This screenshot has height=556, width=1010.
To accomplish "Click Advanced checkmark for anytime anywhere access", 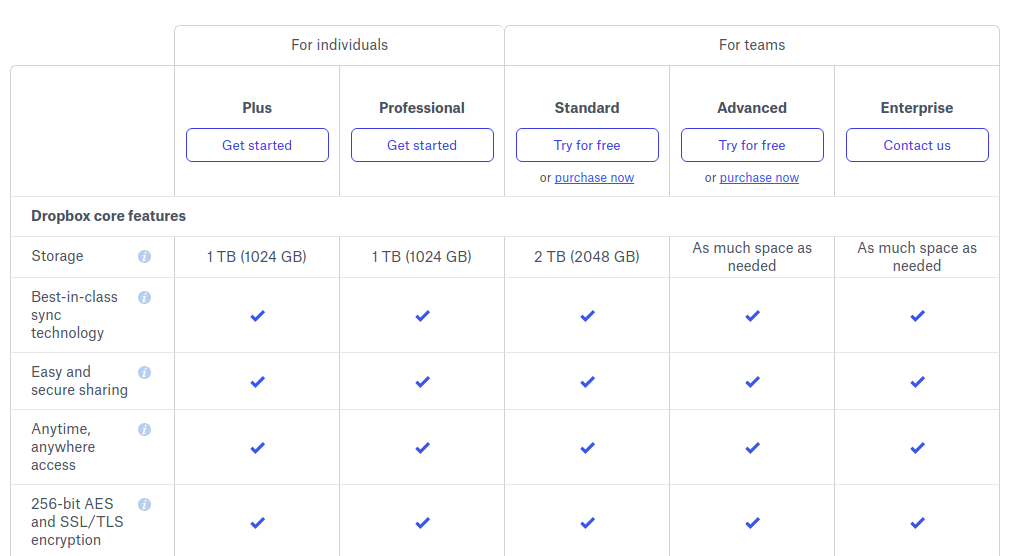I will coord(752,448).
